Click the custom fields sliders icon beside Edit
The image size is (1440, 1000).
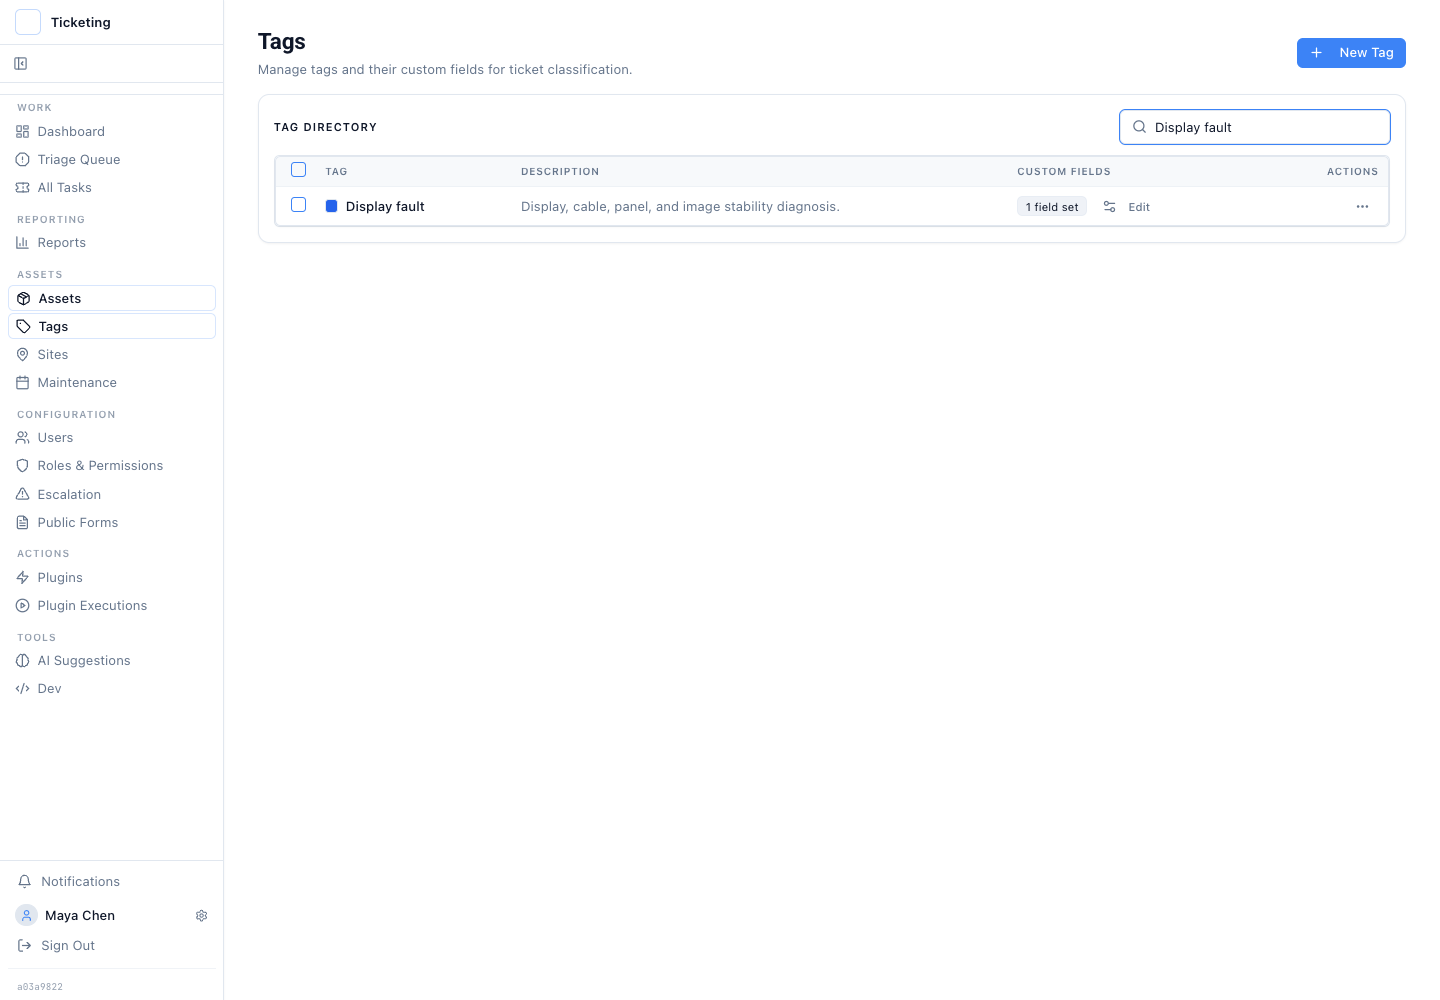click(1110, 207)
